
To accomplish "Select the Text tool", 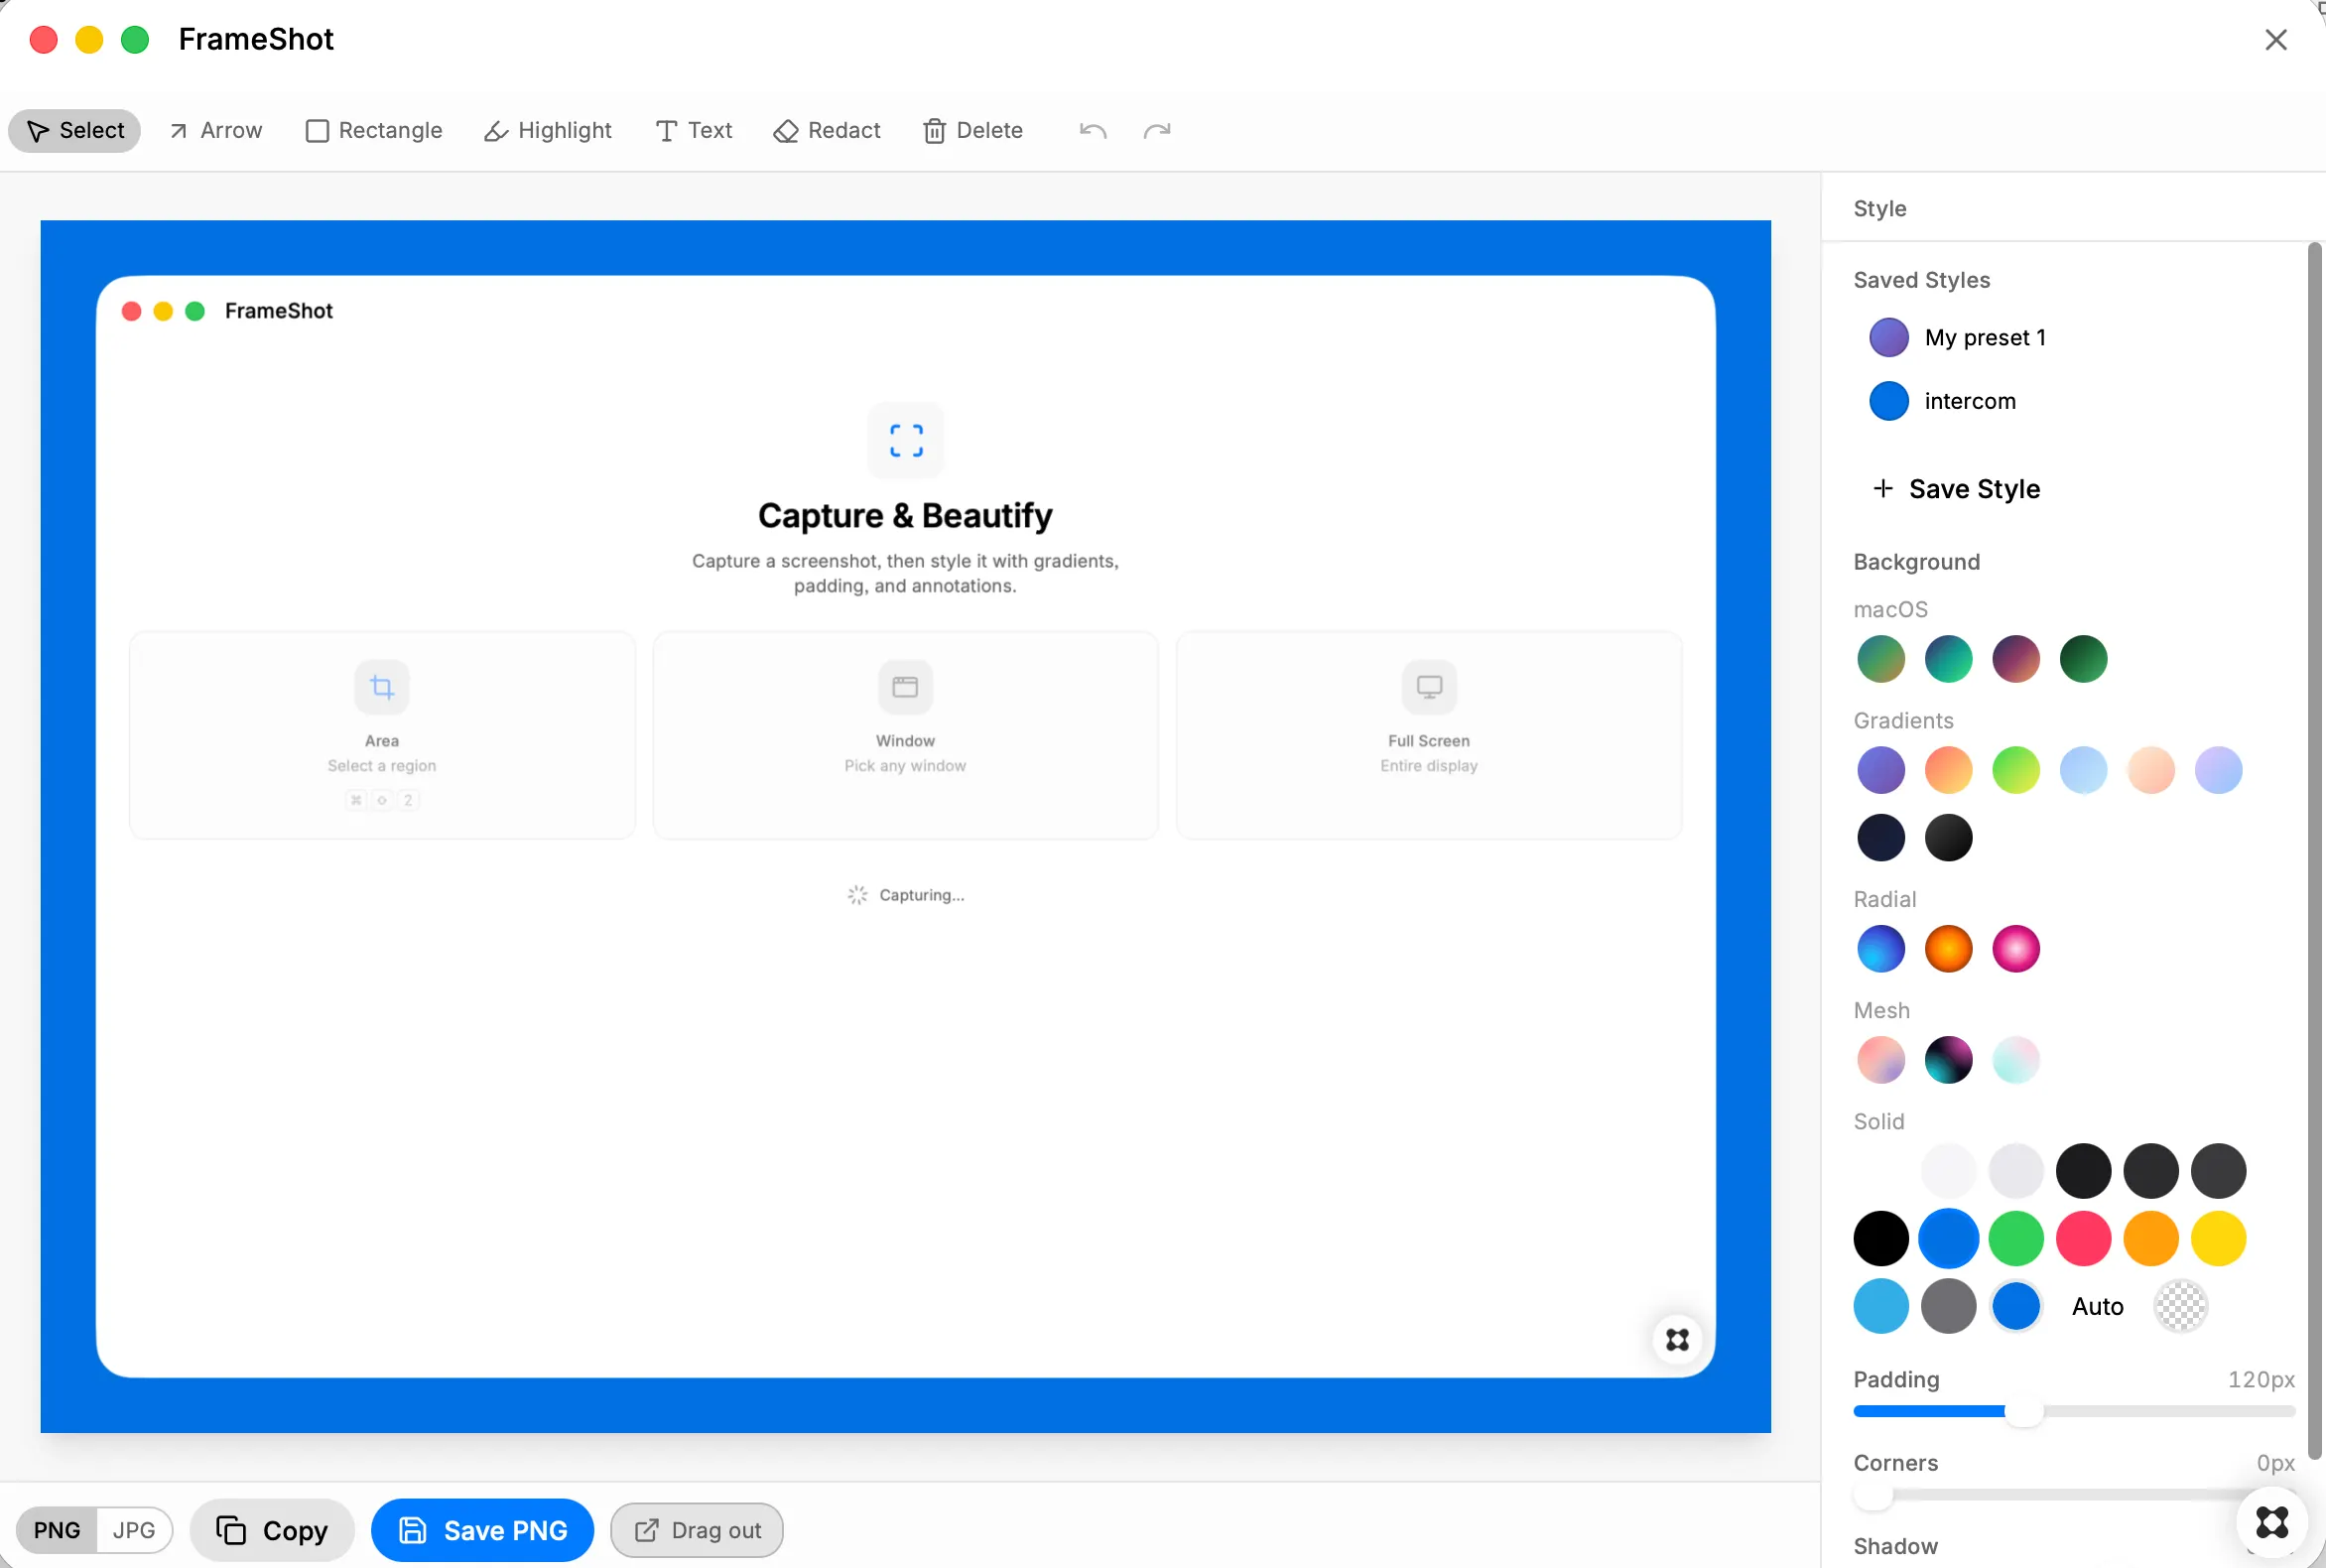I will point(694,131).
